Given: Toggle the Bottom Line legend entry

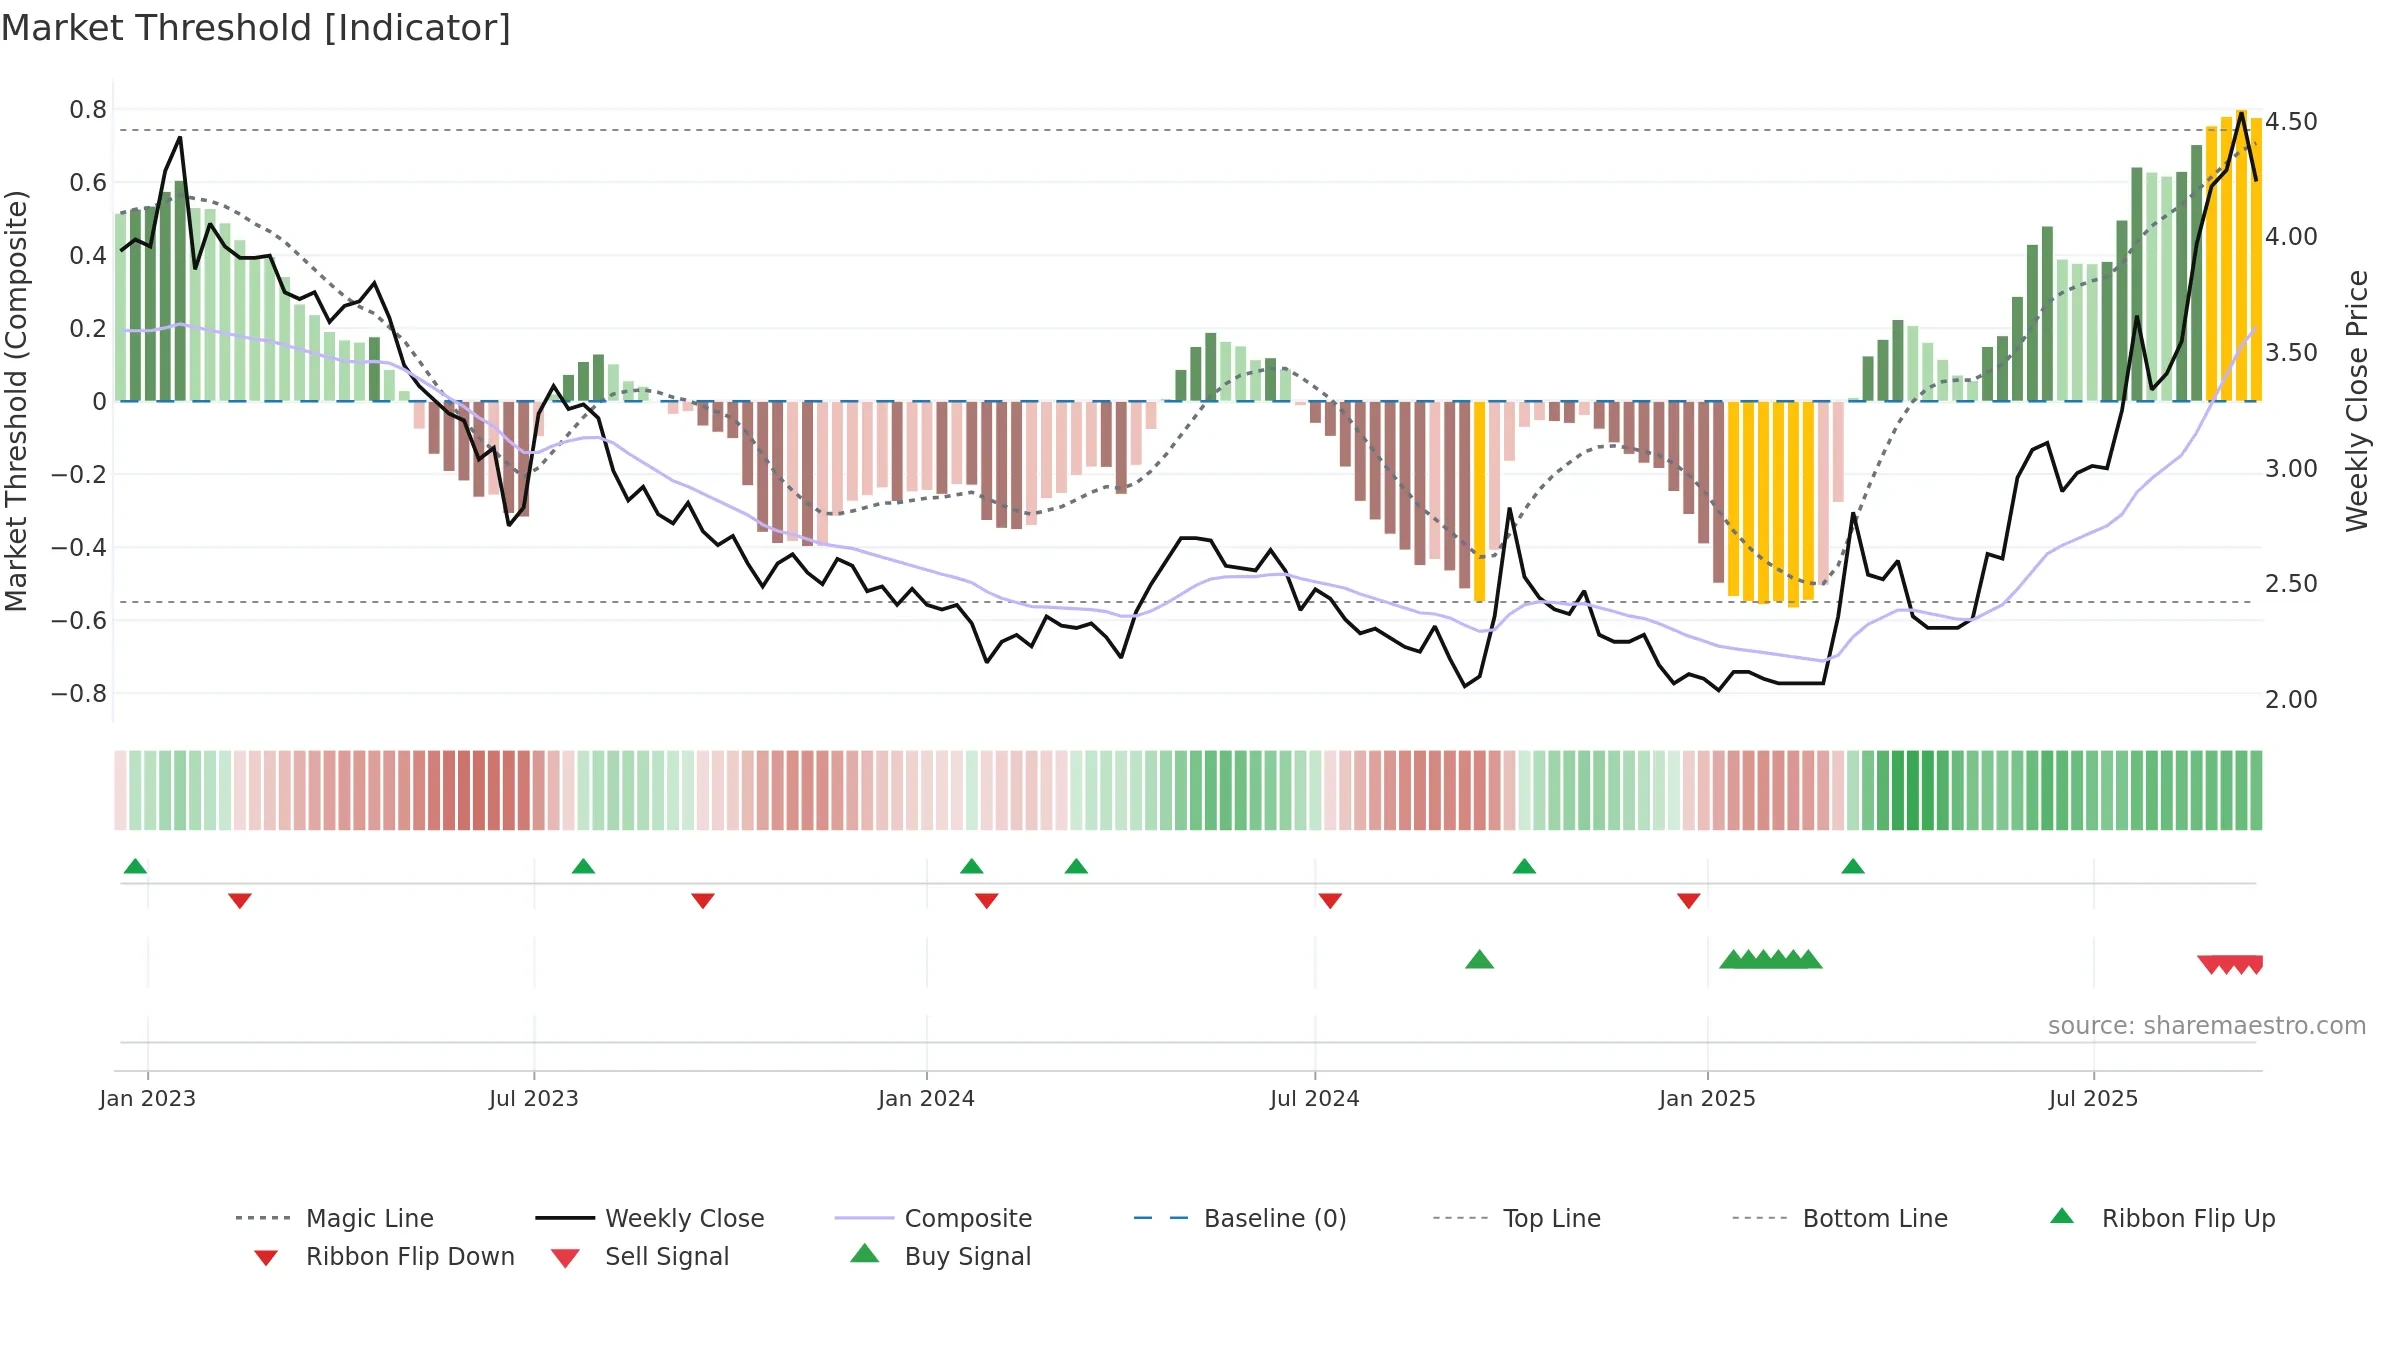Looking at the screenshot, I should [1840, 1218].
